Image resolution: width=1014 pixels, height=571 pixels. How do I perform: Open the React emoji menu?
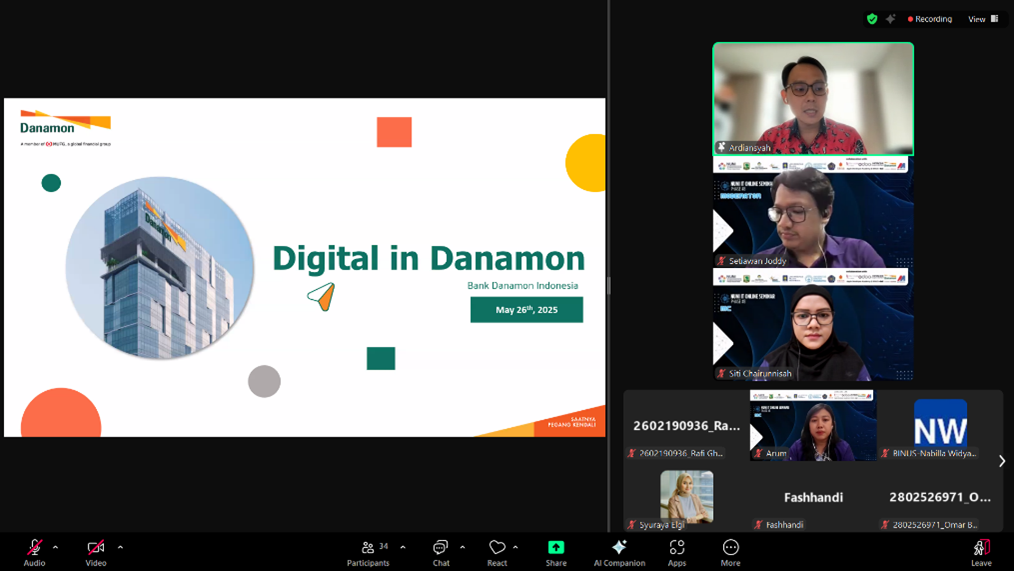click(497, 553)
